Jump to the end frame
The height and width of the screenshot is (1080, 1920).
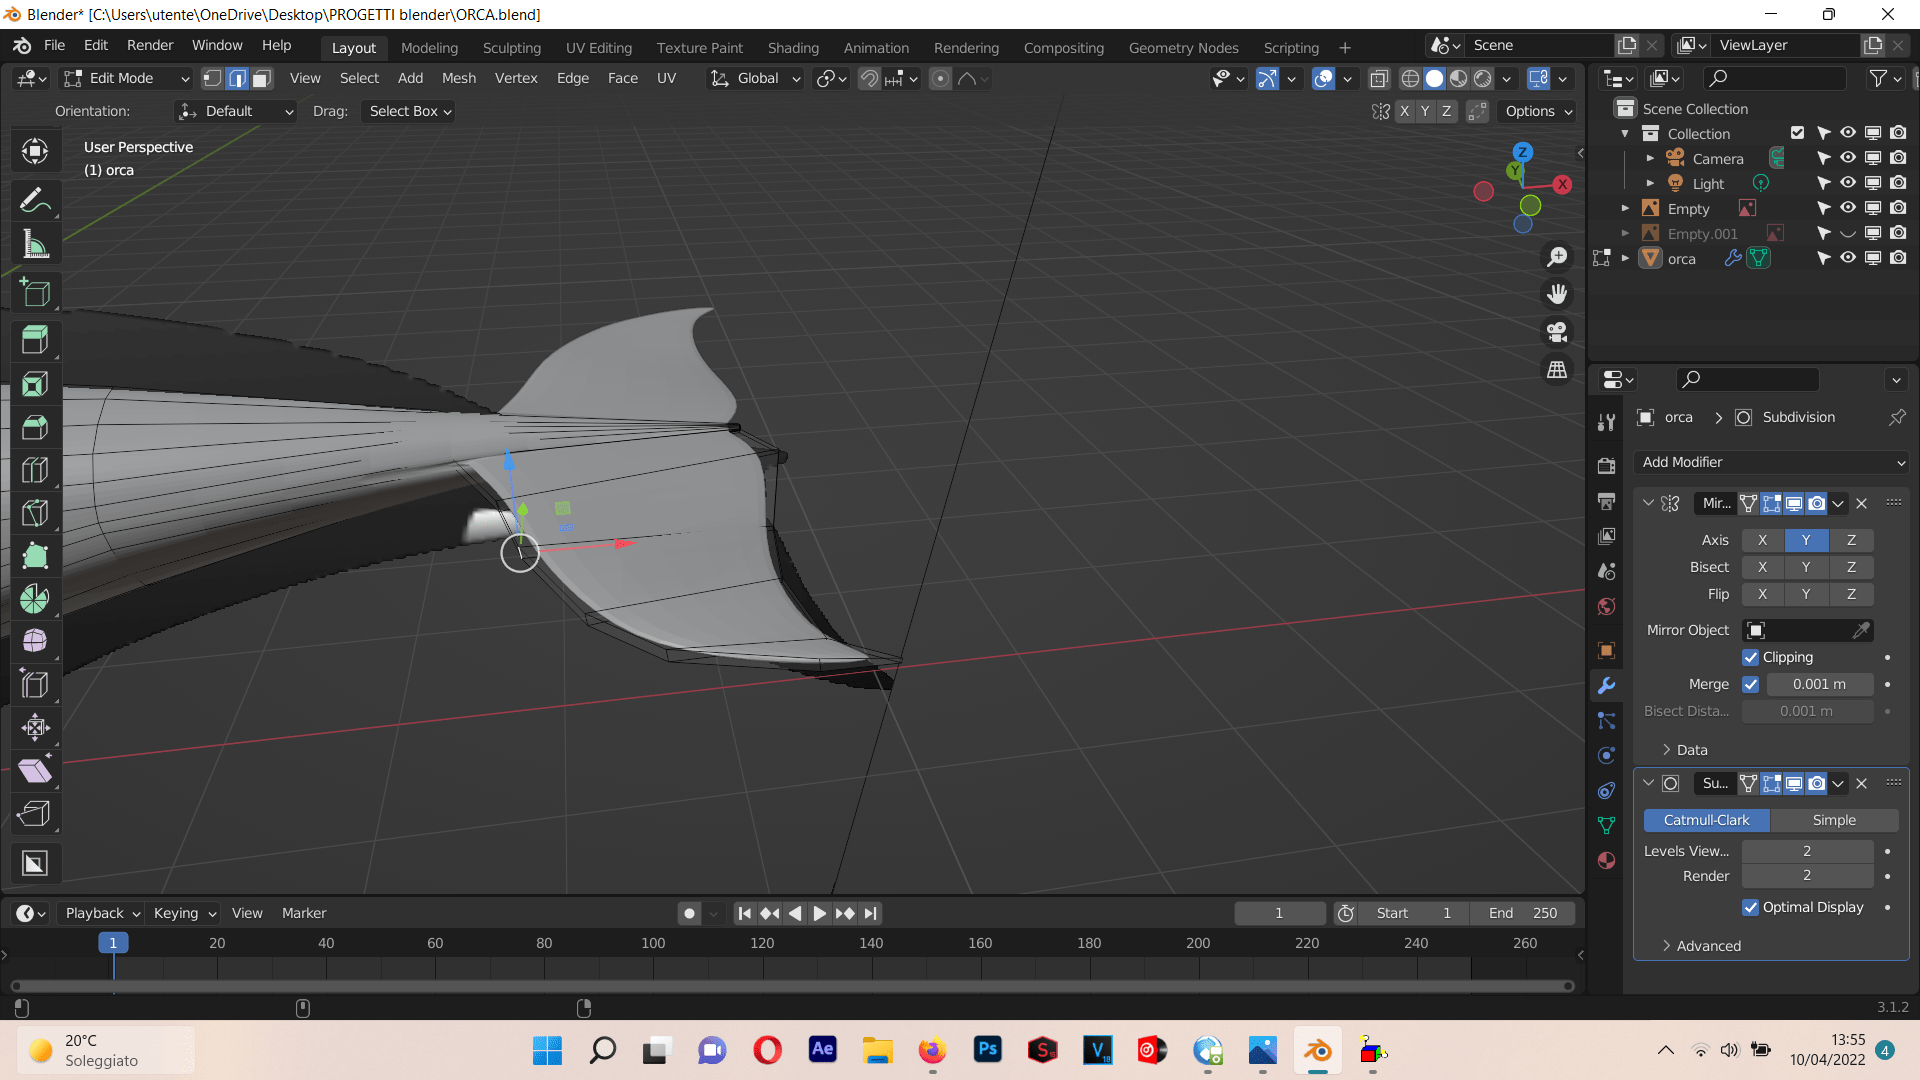(x=871, y=913)
